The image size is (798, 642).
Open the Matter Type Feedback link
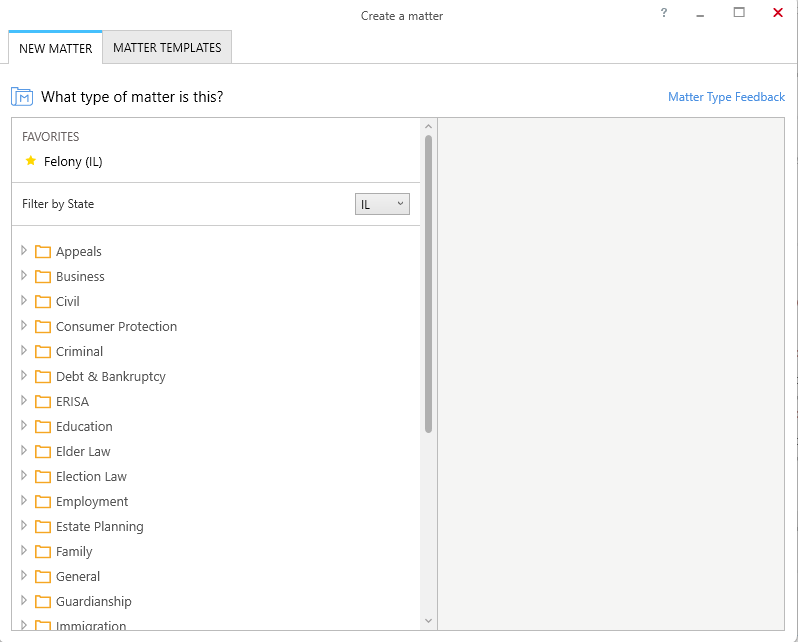(726, 97)
